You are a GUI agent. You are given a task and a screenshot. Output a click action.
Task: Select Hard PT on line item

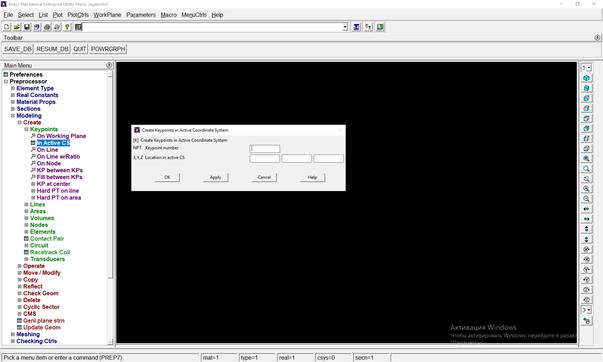58,191
